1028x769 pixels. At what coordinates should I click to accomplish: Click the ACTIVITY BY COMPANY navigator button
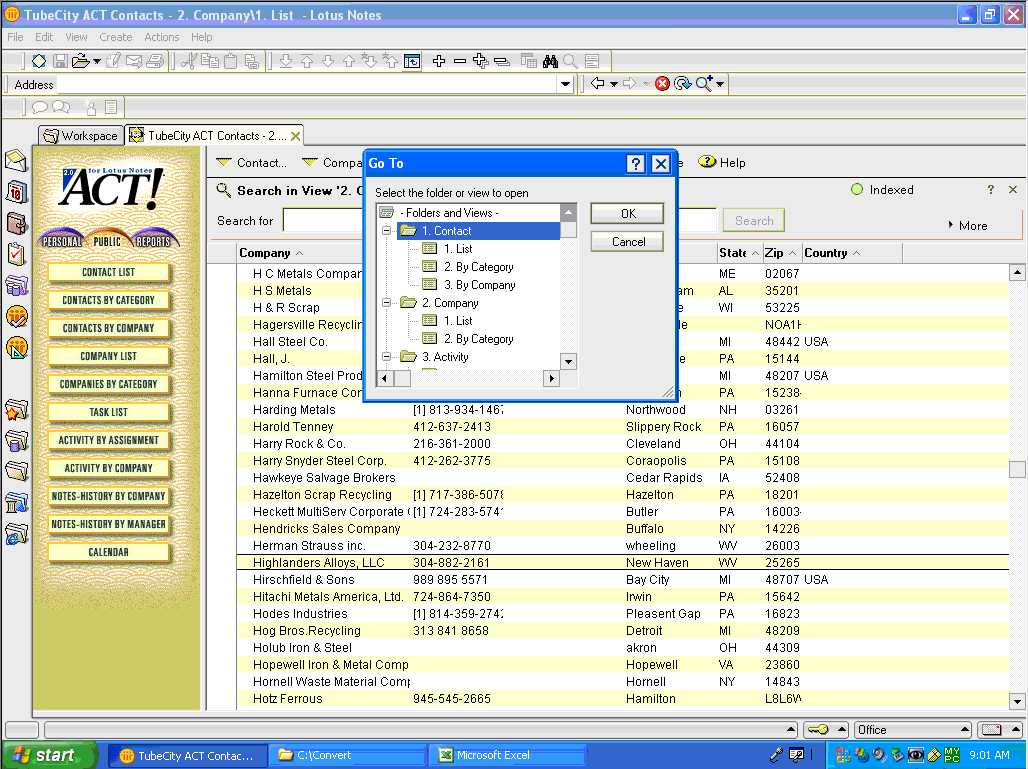pyautogui.click(x=108, y=468)
